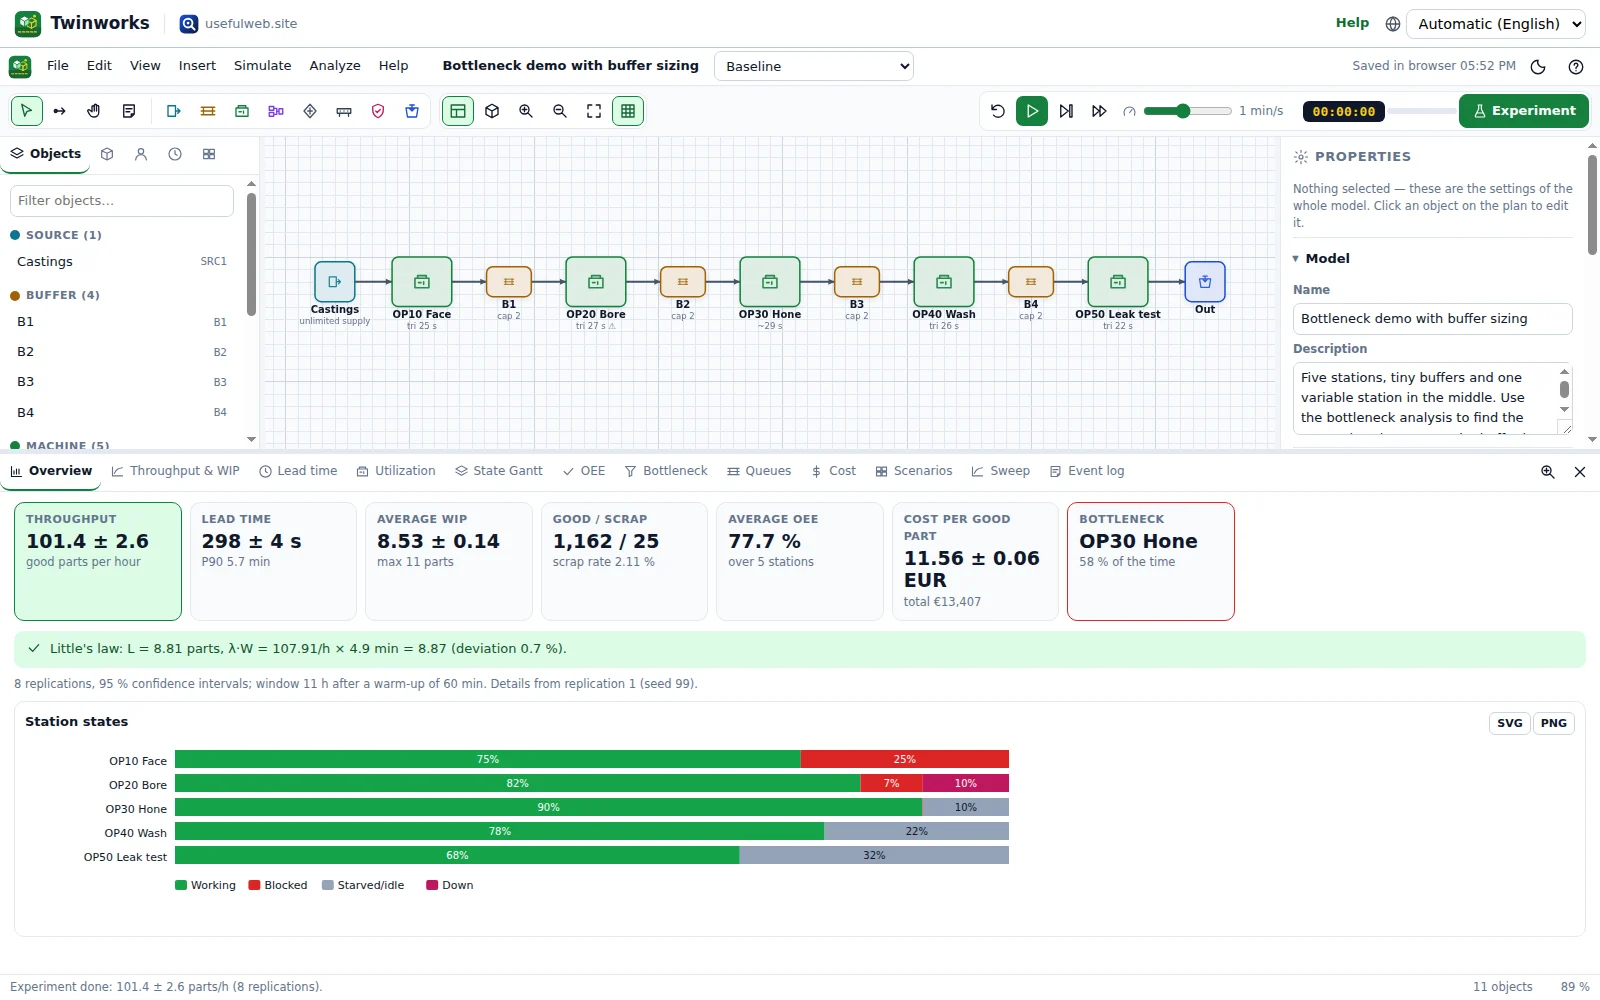Pick the note annotation tool

pyautogui.click(x=128, y=111)
